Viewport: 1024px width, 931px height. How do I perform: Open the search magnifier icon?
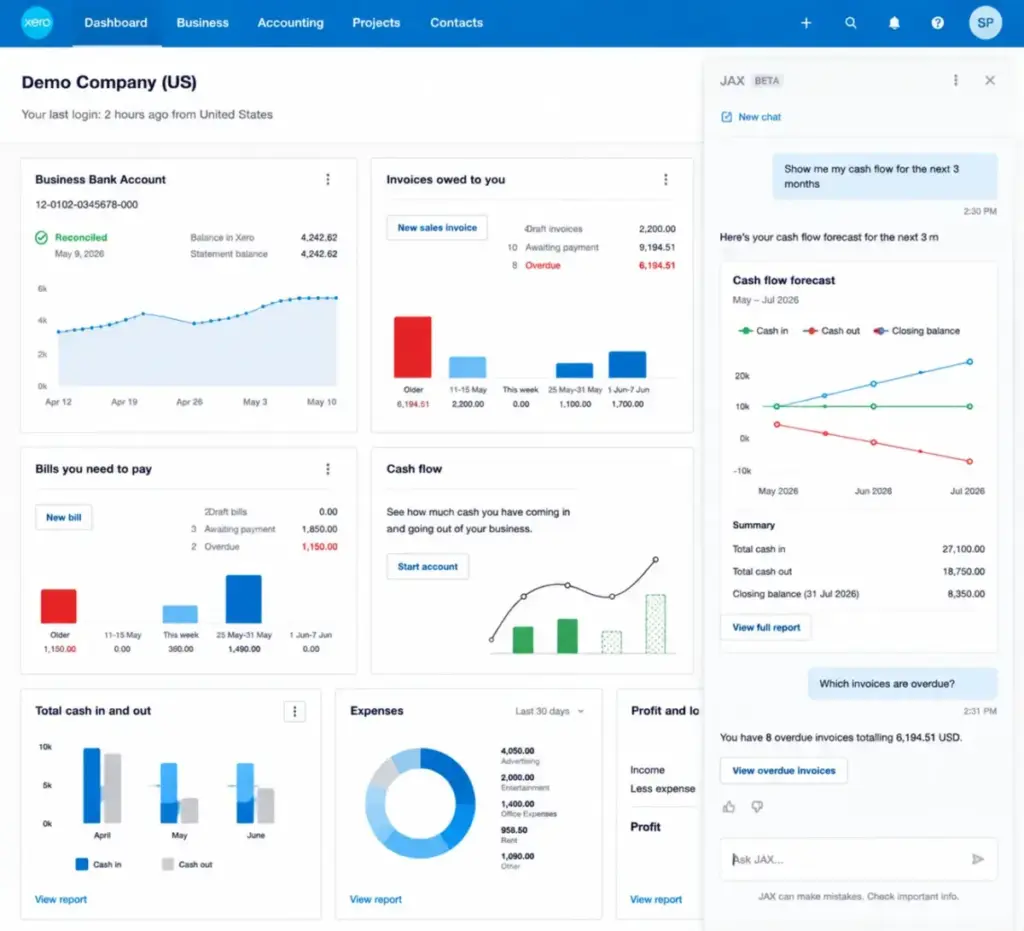coord(850,23)
